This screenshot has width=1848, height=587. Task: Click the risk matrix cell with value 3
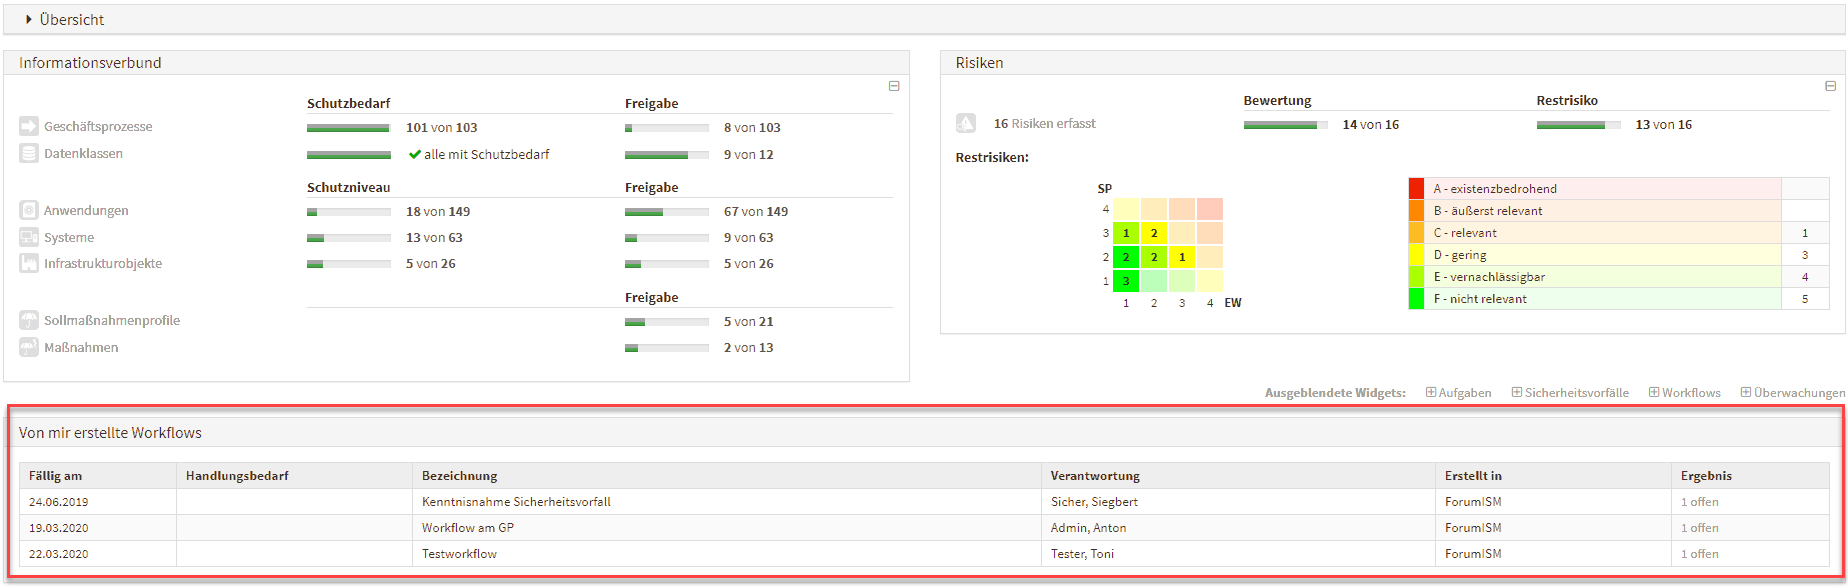(x=1126, y=281)
